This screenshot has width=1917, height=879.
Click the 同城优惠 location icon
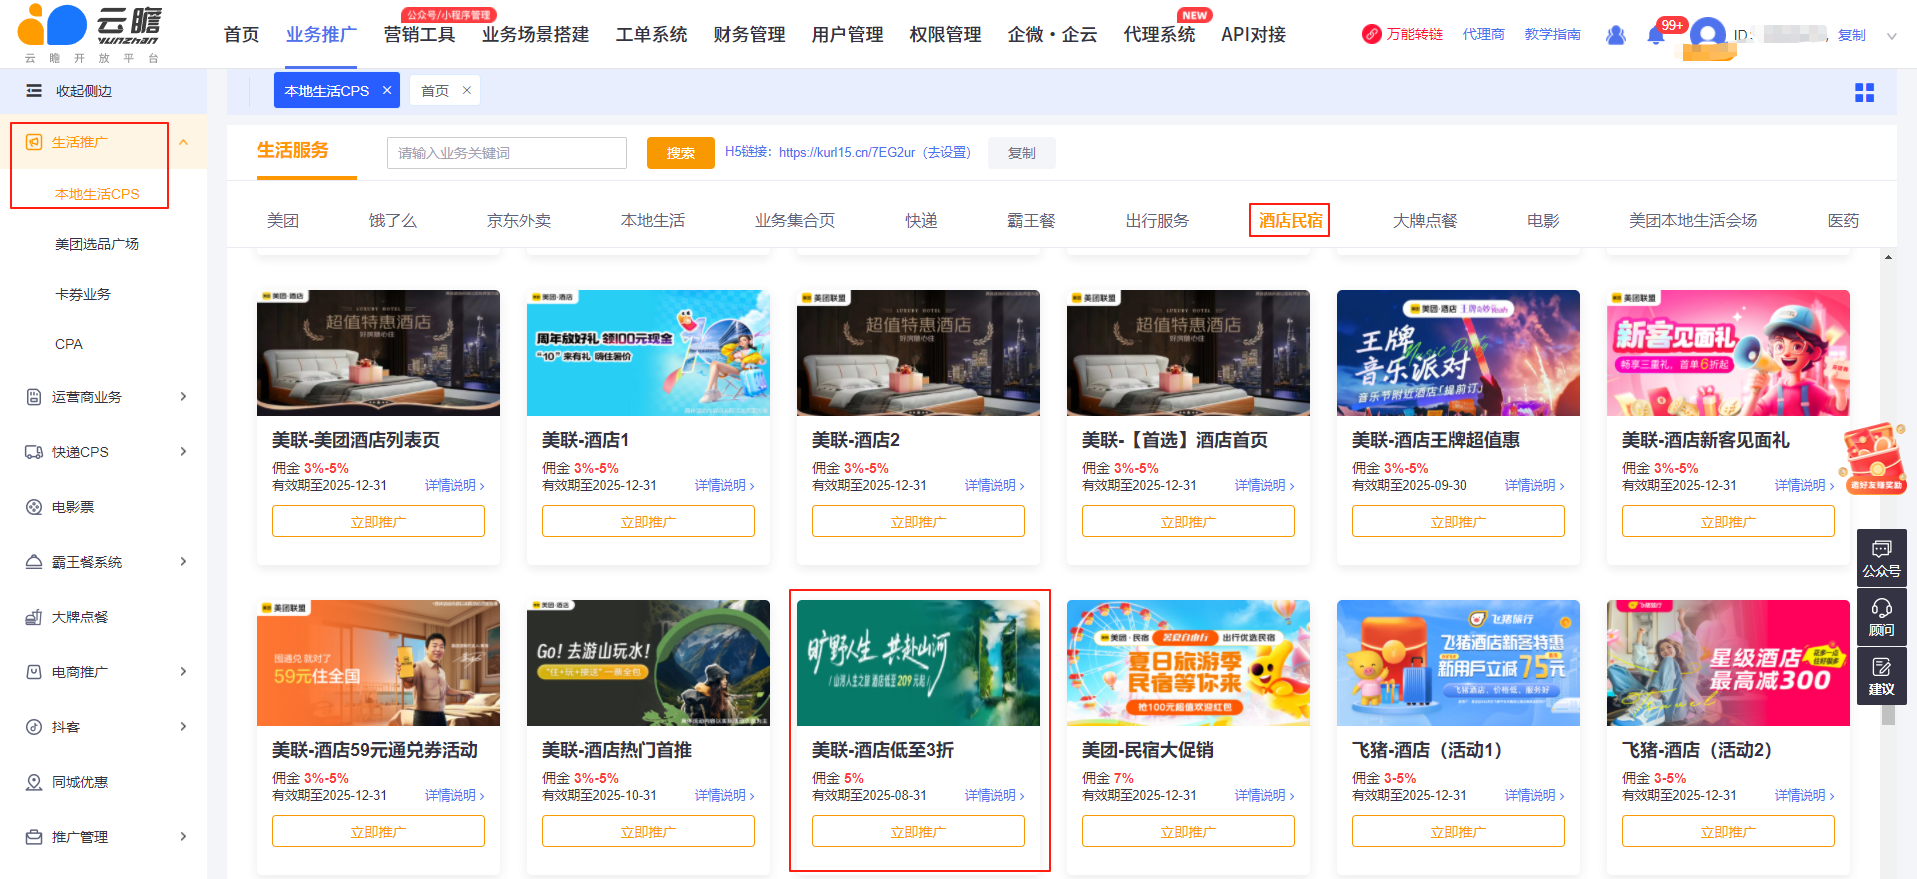[x=34, y=782]
